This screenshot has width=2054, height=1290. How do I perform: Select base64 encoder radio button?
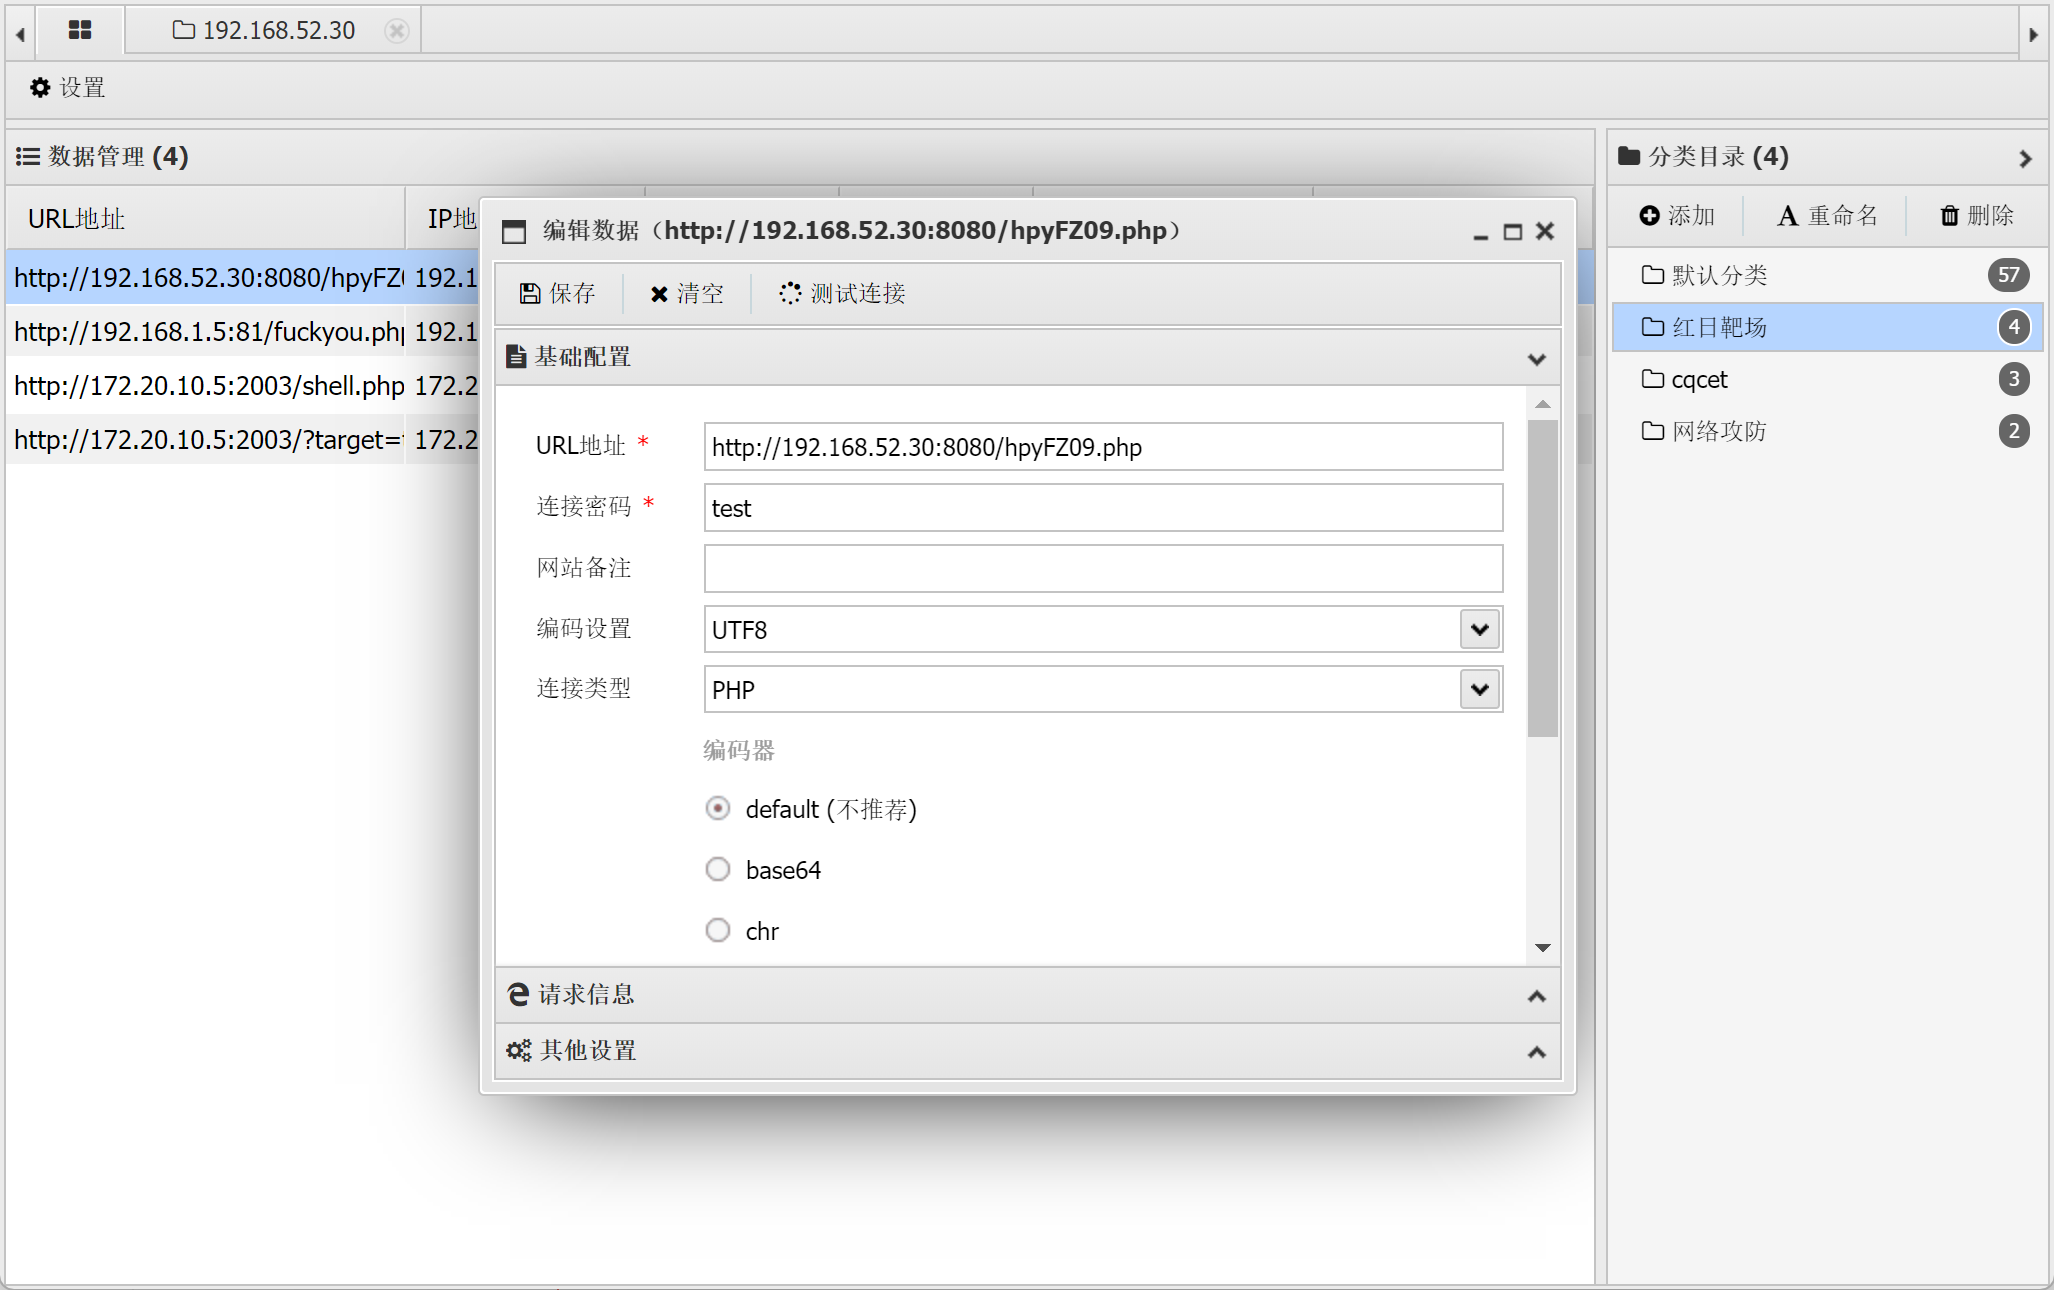[x=718, y=869]
